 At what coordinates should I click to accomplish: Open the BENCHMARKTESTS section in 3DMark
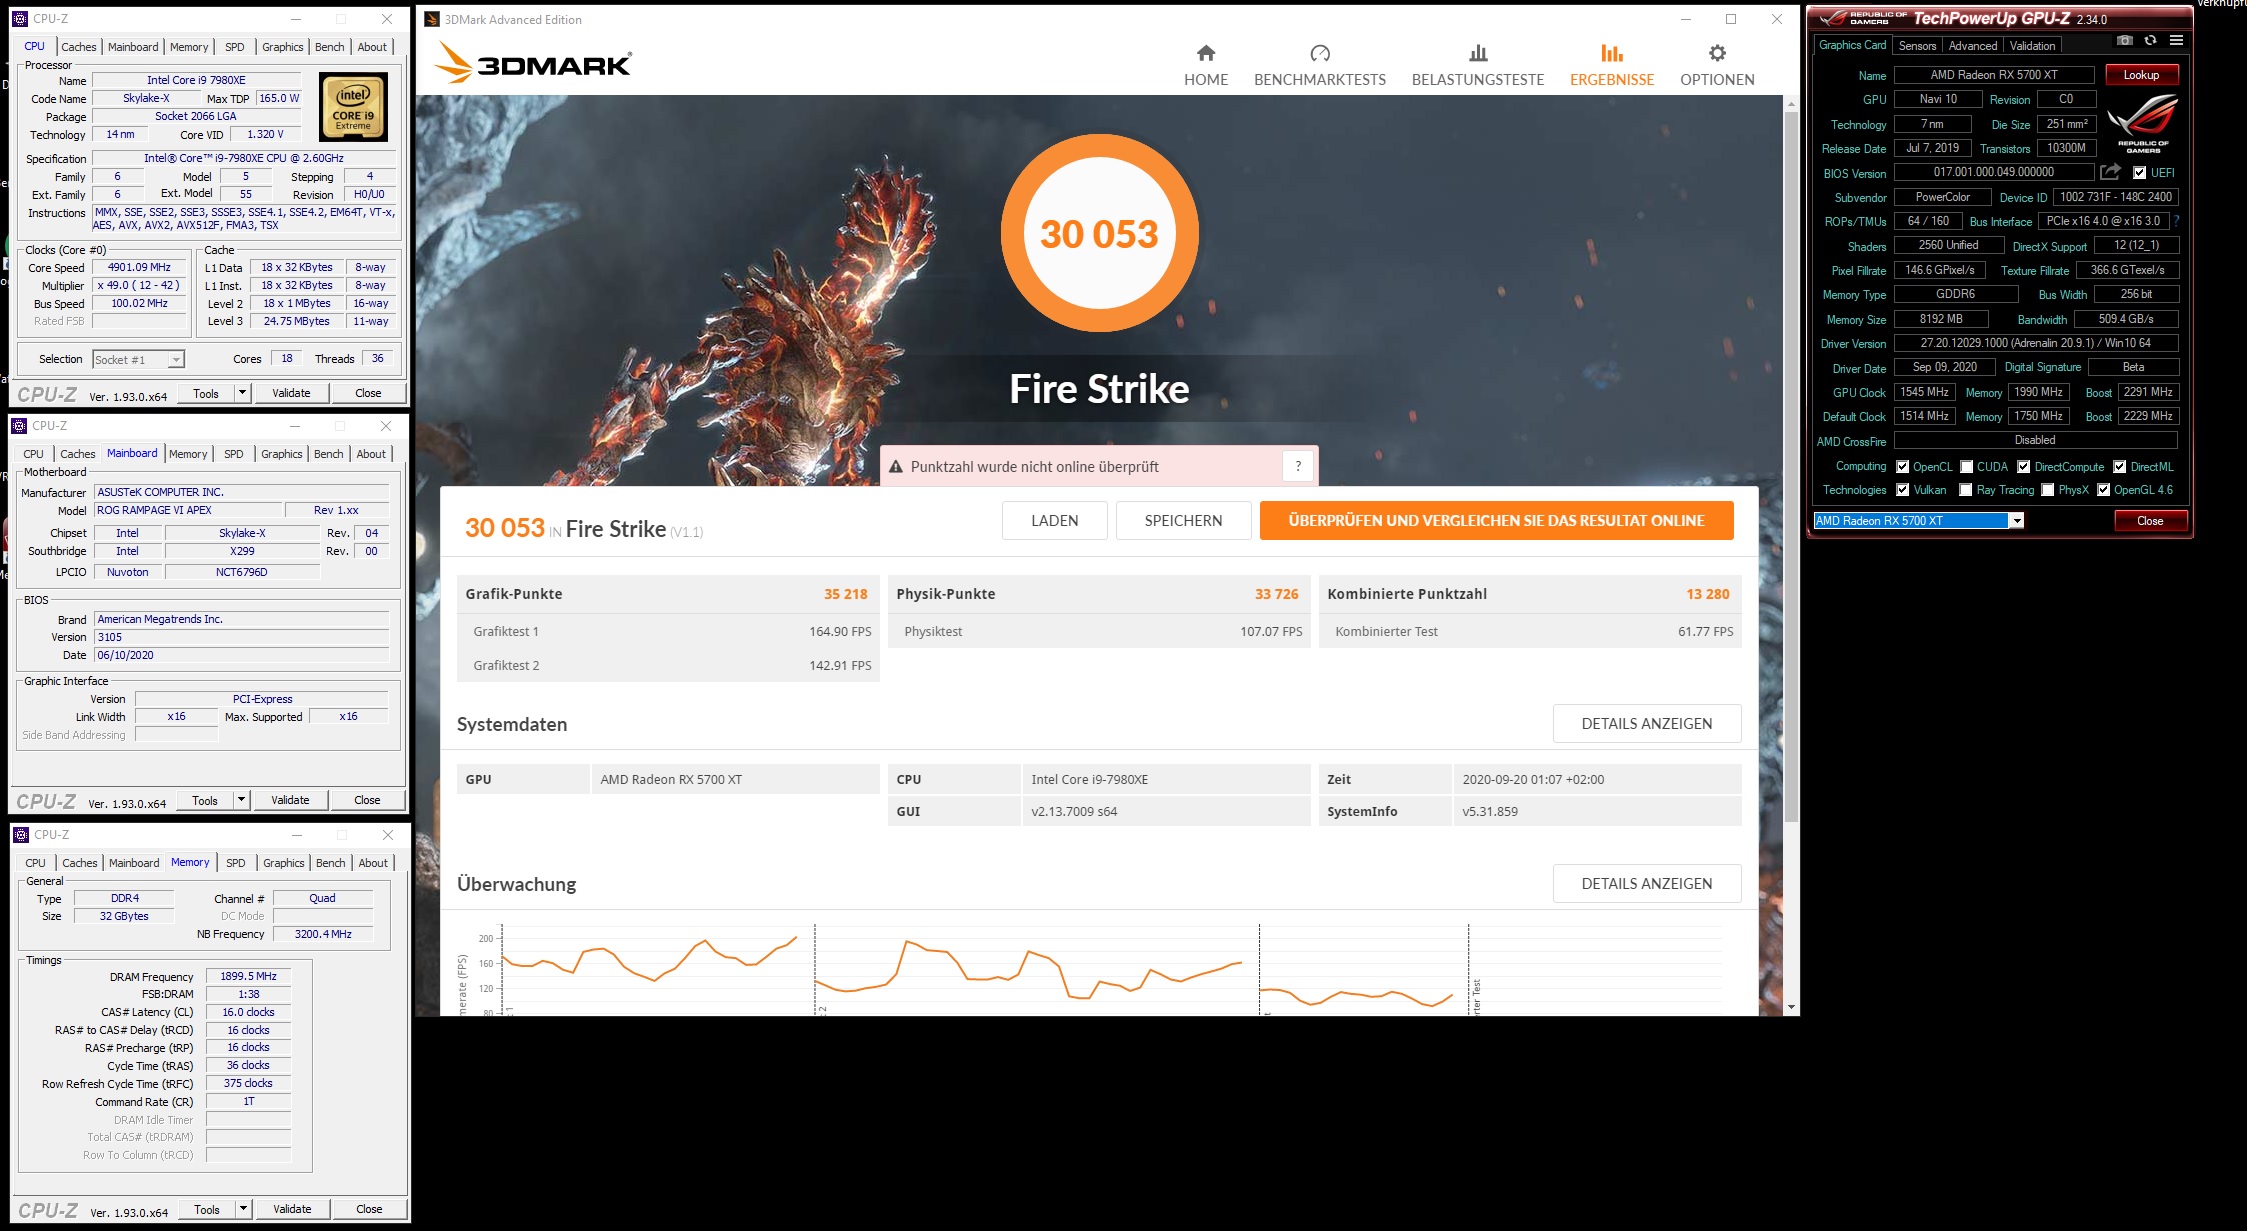click(1320, 66)
